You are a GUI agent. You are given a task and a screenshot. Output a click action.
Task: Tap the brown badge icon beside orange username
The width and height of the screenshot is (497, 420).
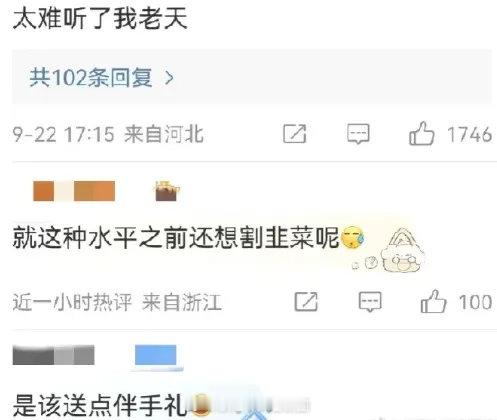click(166, 191)
